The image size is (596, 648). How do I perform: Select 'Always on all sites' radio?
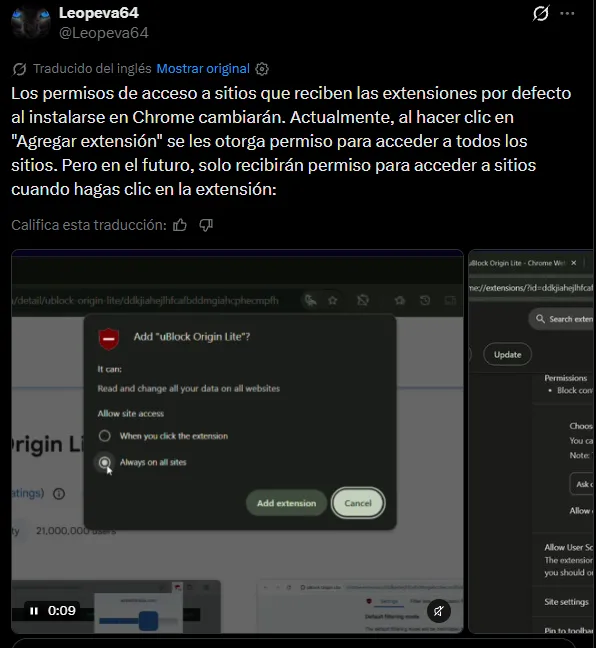105,462
